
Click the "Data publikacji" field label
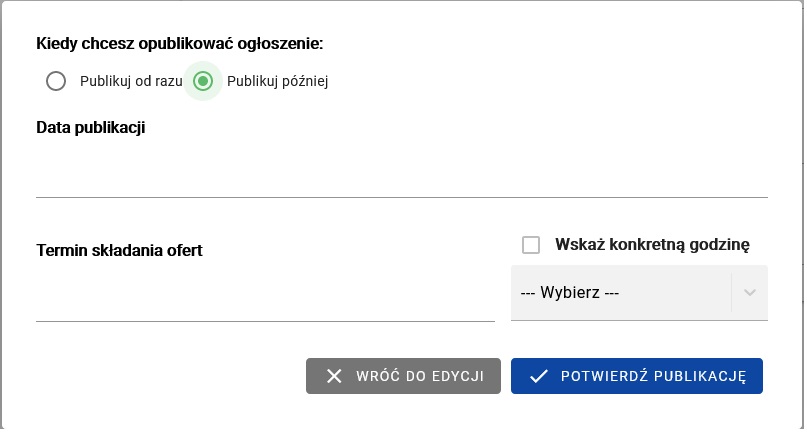(91, 128)
